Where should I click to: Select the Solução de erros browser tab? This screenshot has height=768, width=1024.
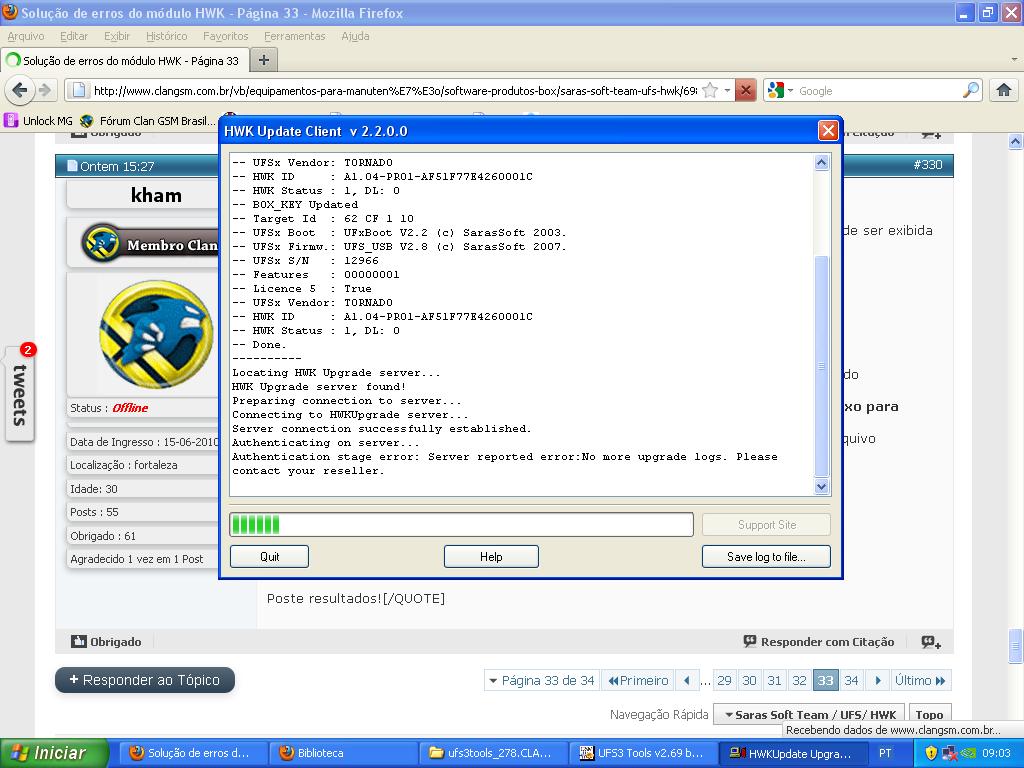coord(125,61)
